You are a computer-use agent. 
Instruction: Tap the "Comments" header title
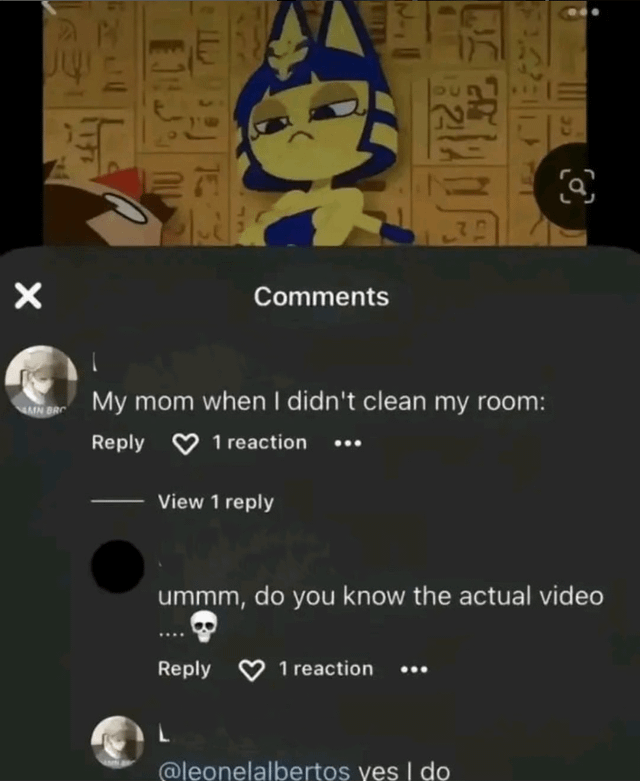point(321,296)
